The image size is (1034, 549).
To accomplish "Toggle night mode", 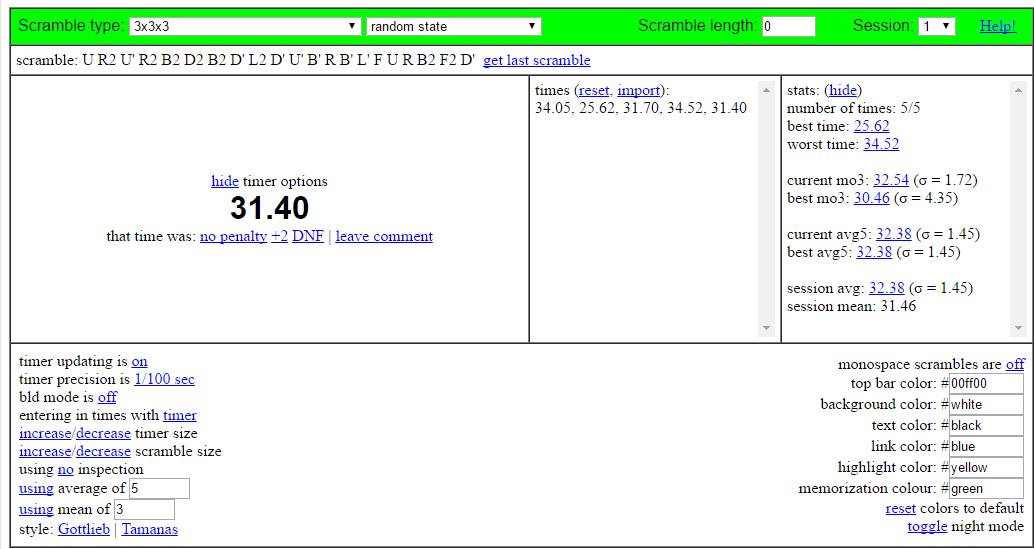I will pyautogui.click(x=927, y=527).
